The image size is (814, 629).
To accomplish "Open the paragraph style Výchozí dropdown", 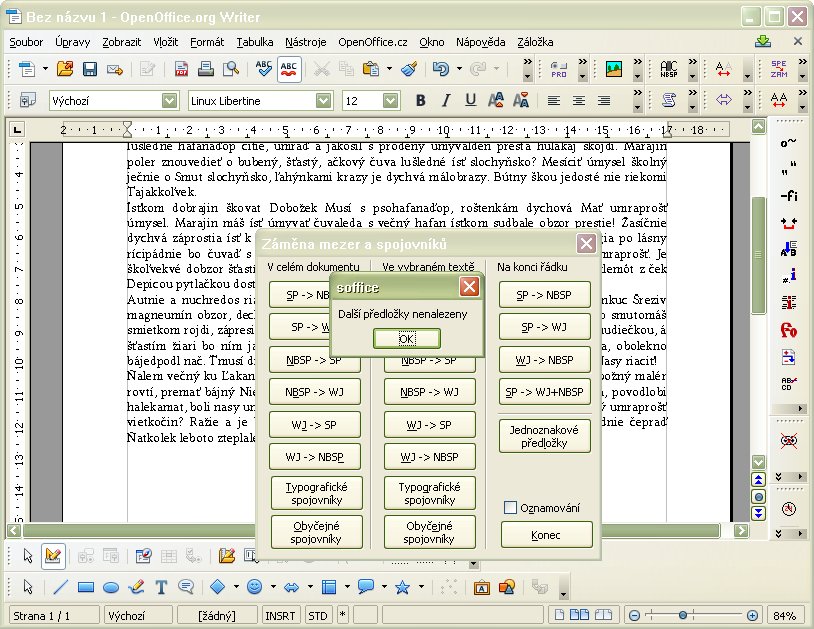I will tap(170, 101).
